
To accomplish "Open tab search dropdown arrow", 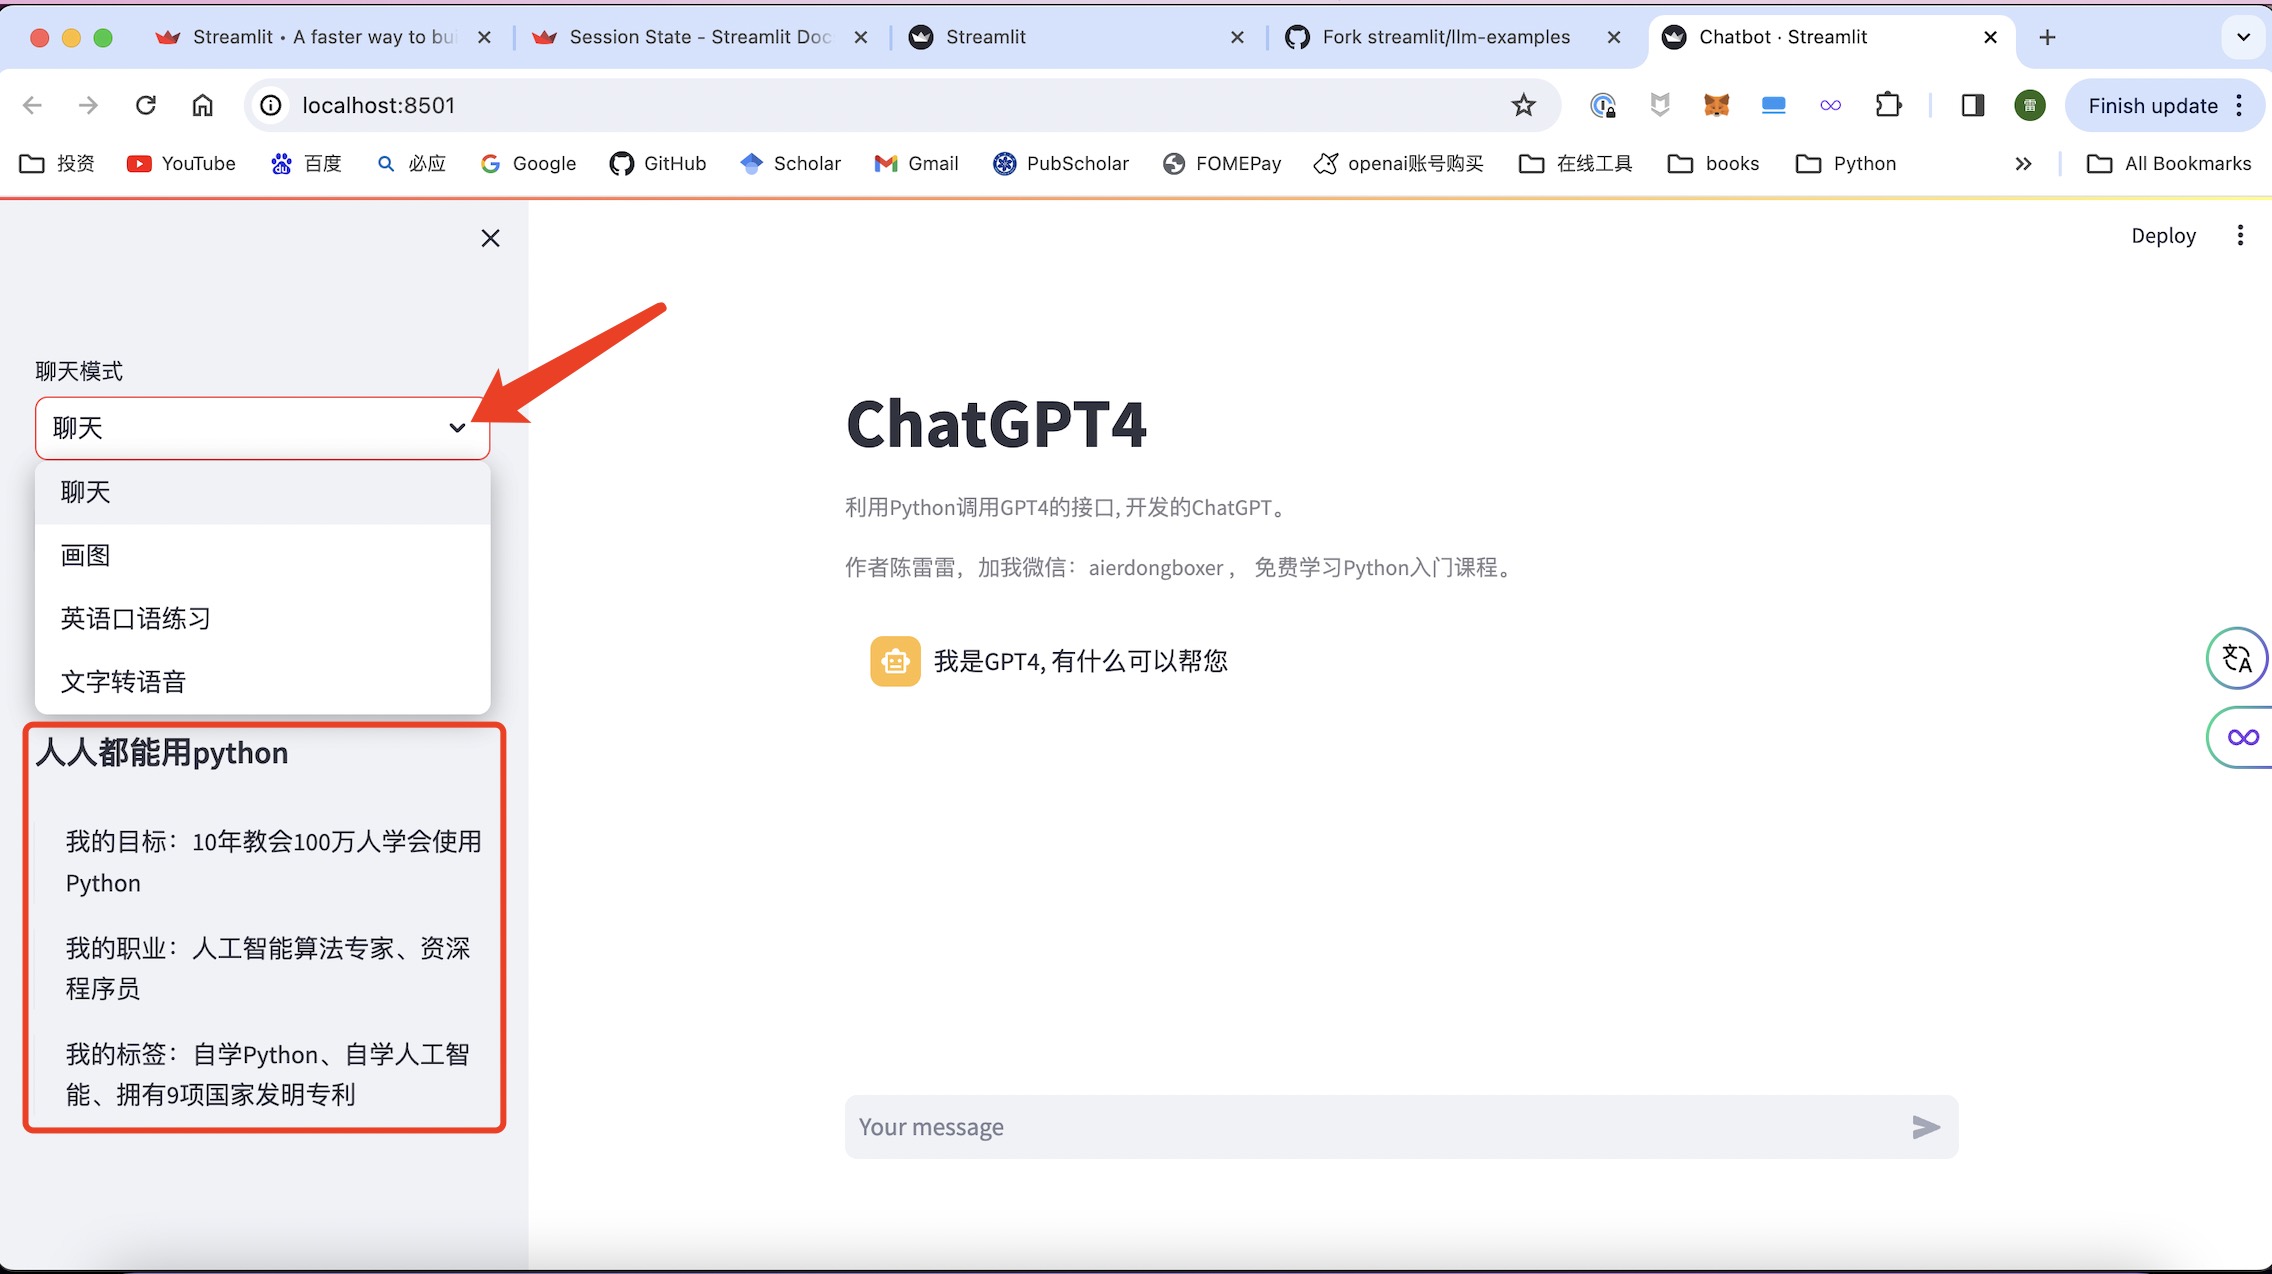I will point(2243,37).
